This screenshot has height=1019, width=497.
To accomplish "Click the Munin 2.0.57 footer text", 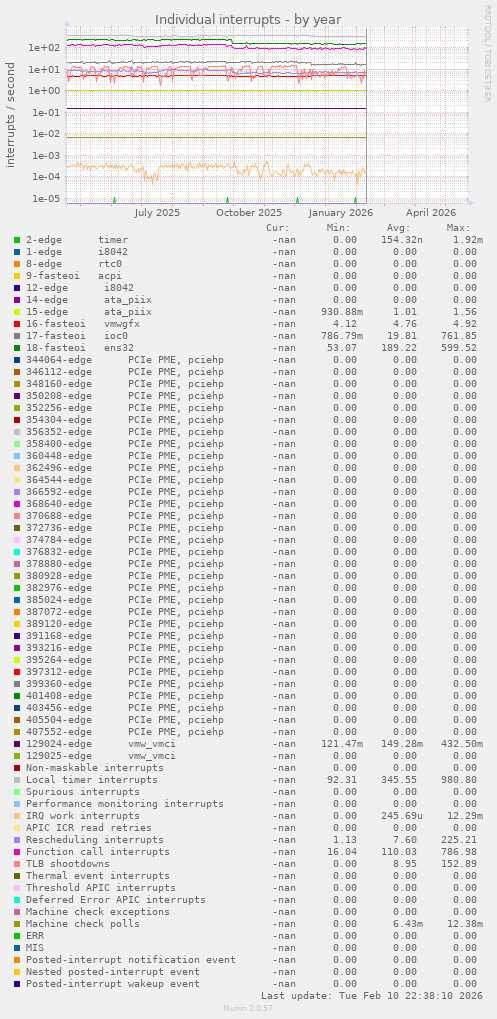I will pos(248,1008).
